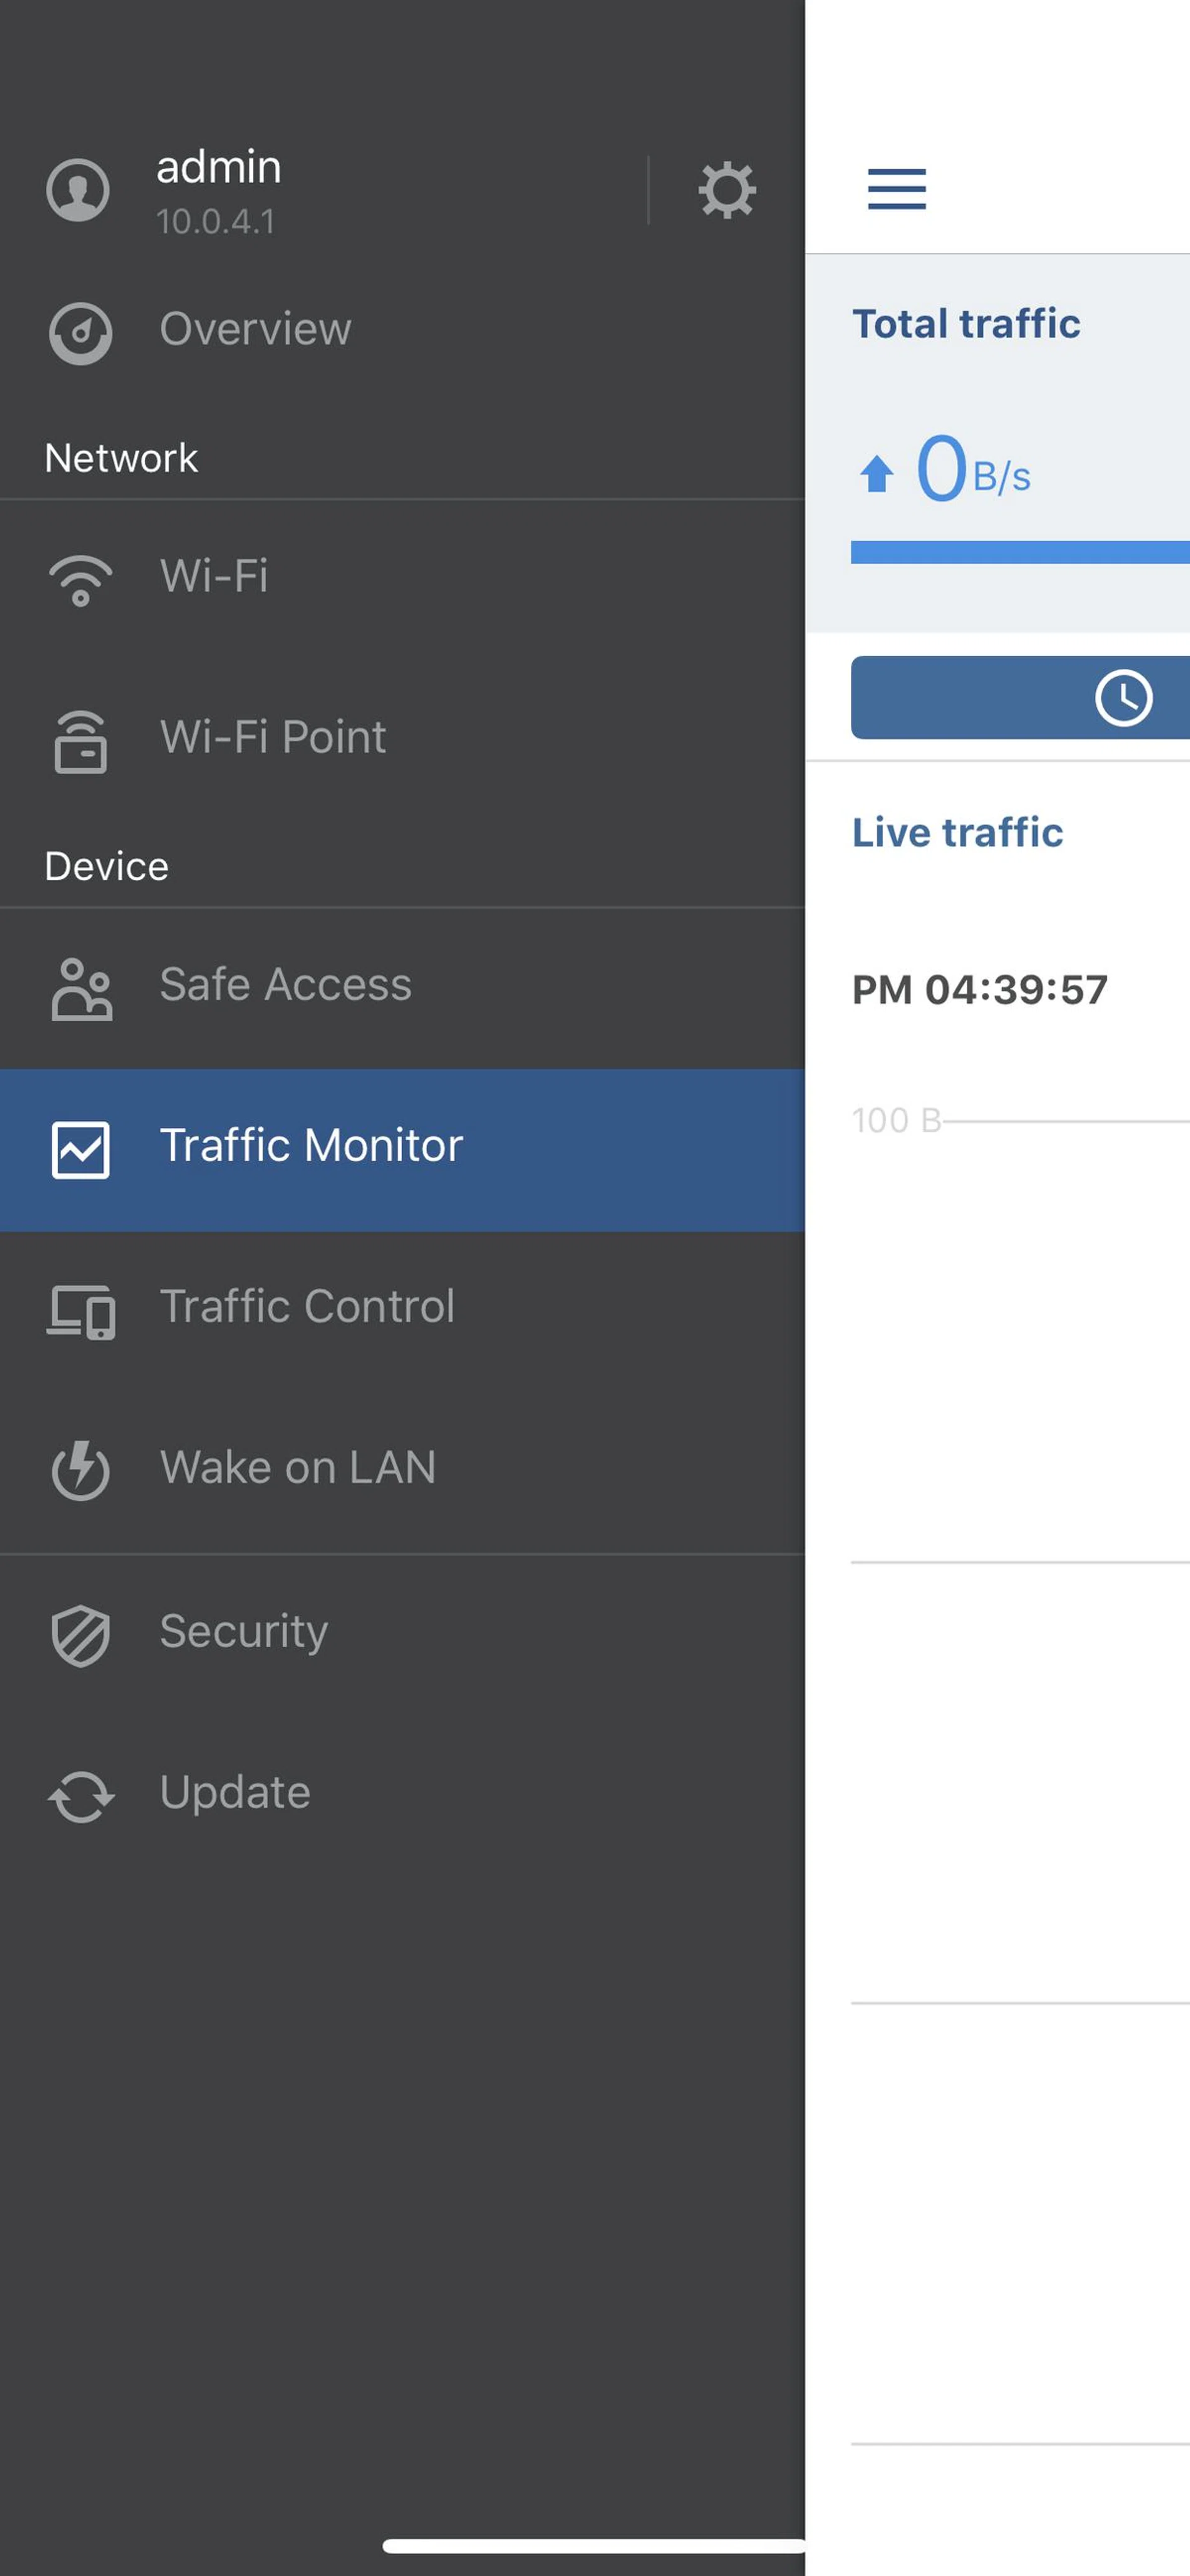Expand the Device section header
Image resolution: width=1190 pixels, height=2576 pixels.
pos(106,866)
